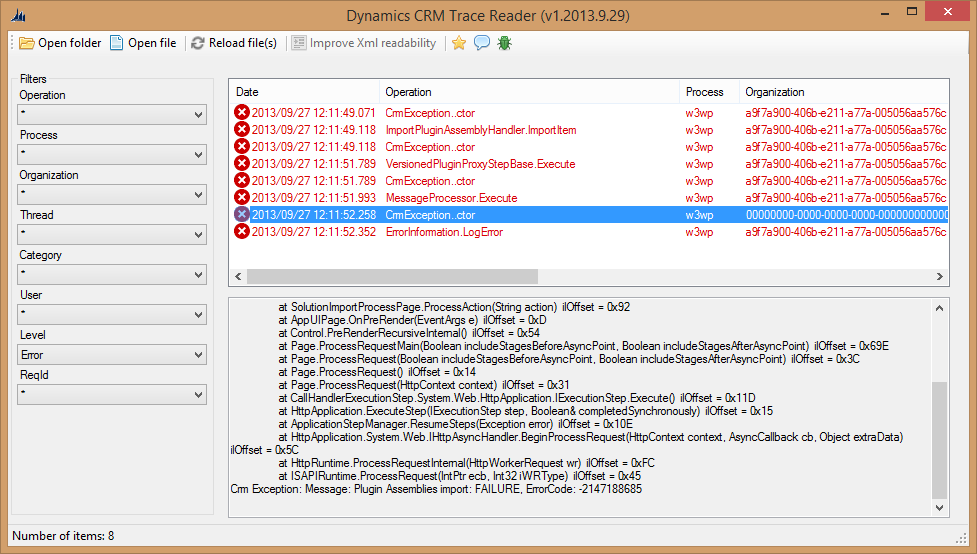The width and height of the screenshot is (977, 554).
Task: Open the User filter dropdown
Action: point(112,314)
